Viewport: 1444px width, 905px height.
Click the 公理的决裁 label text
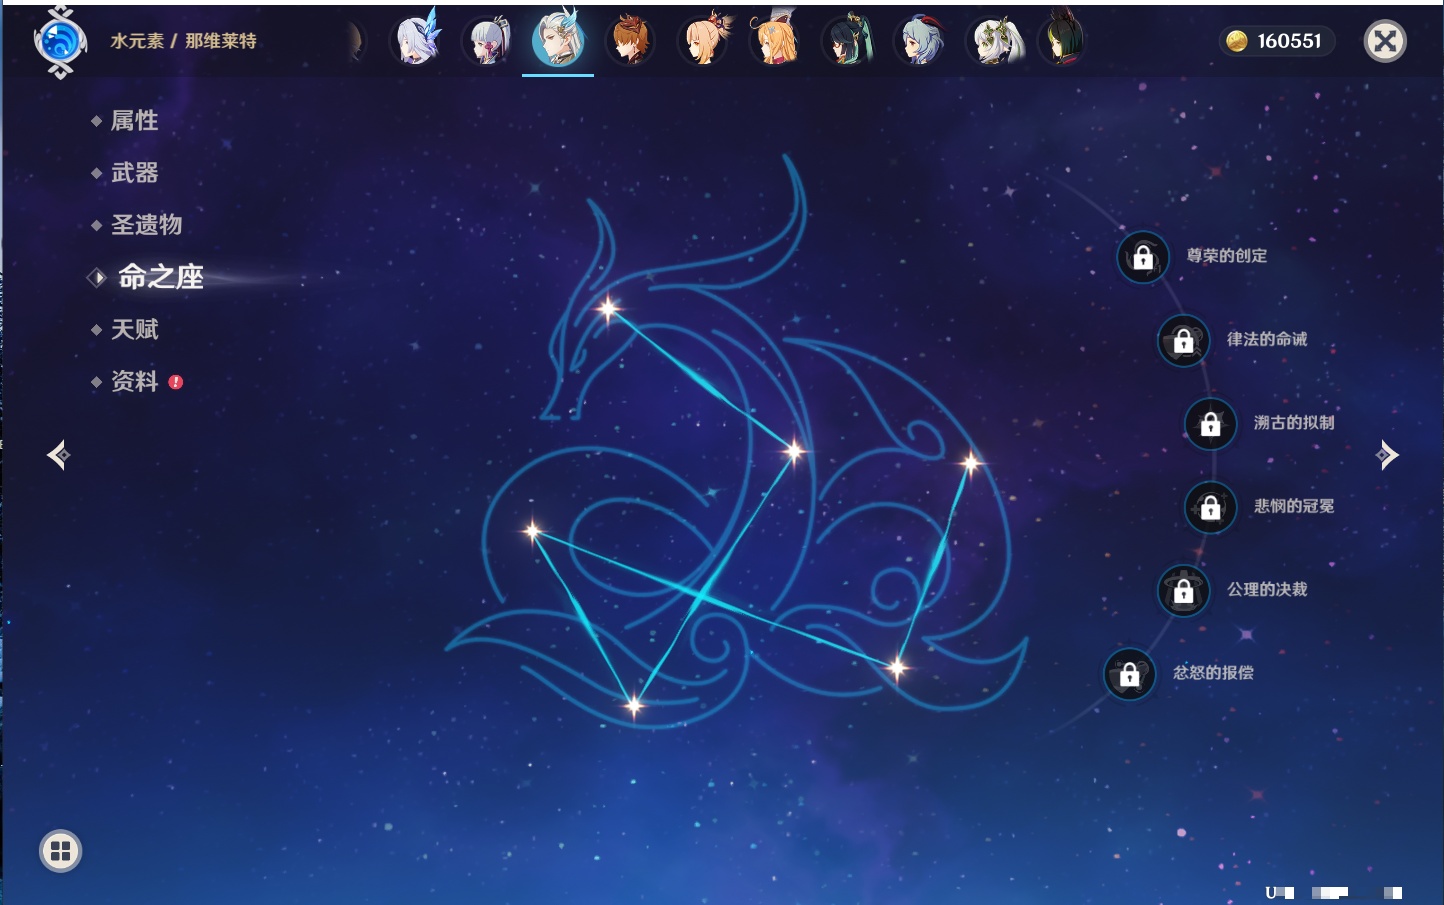[1267, 590]
